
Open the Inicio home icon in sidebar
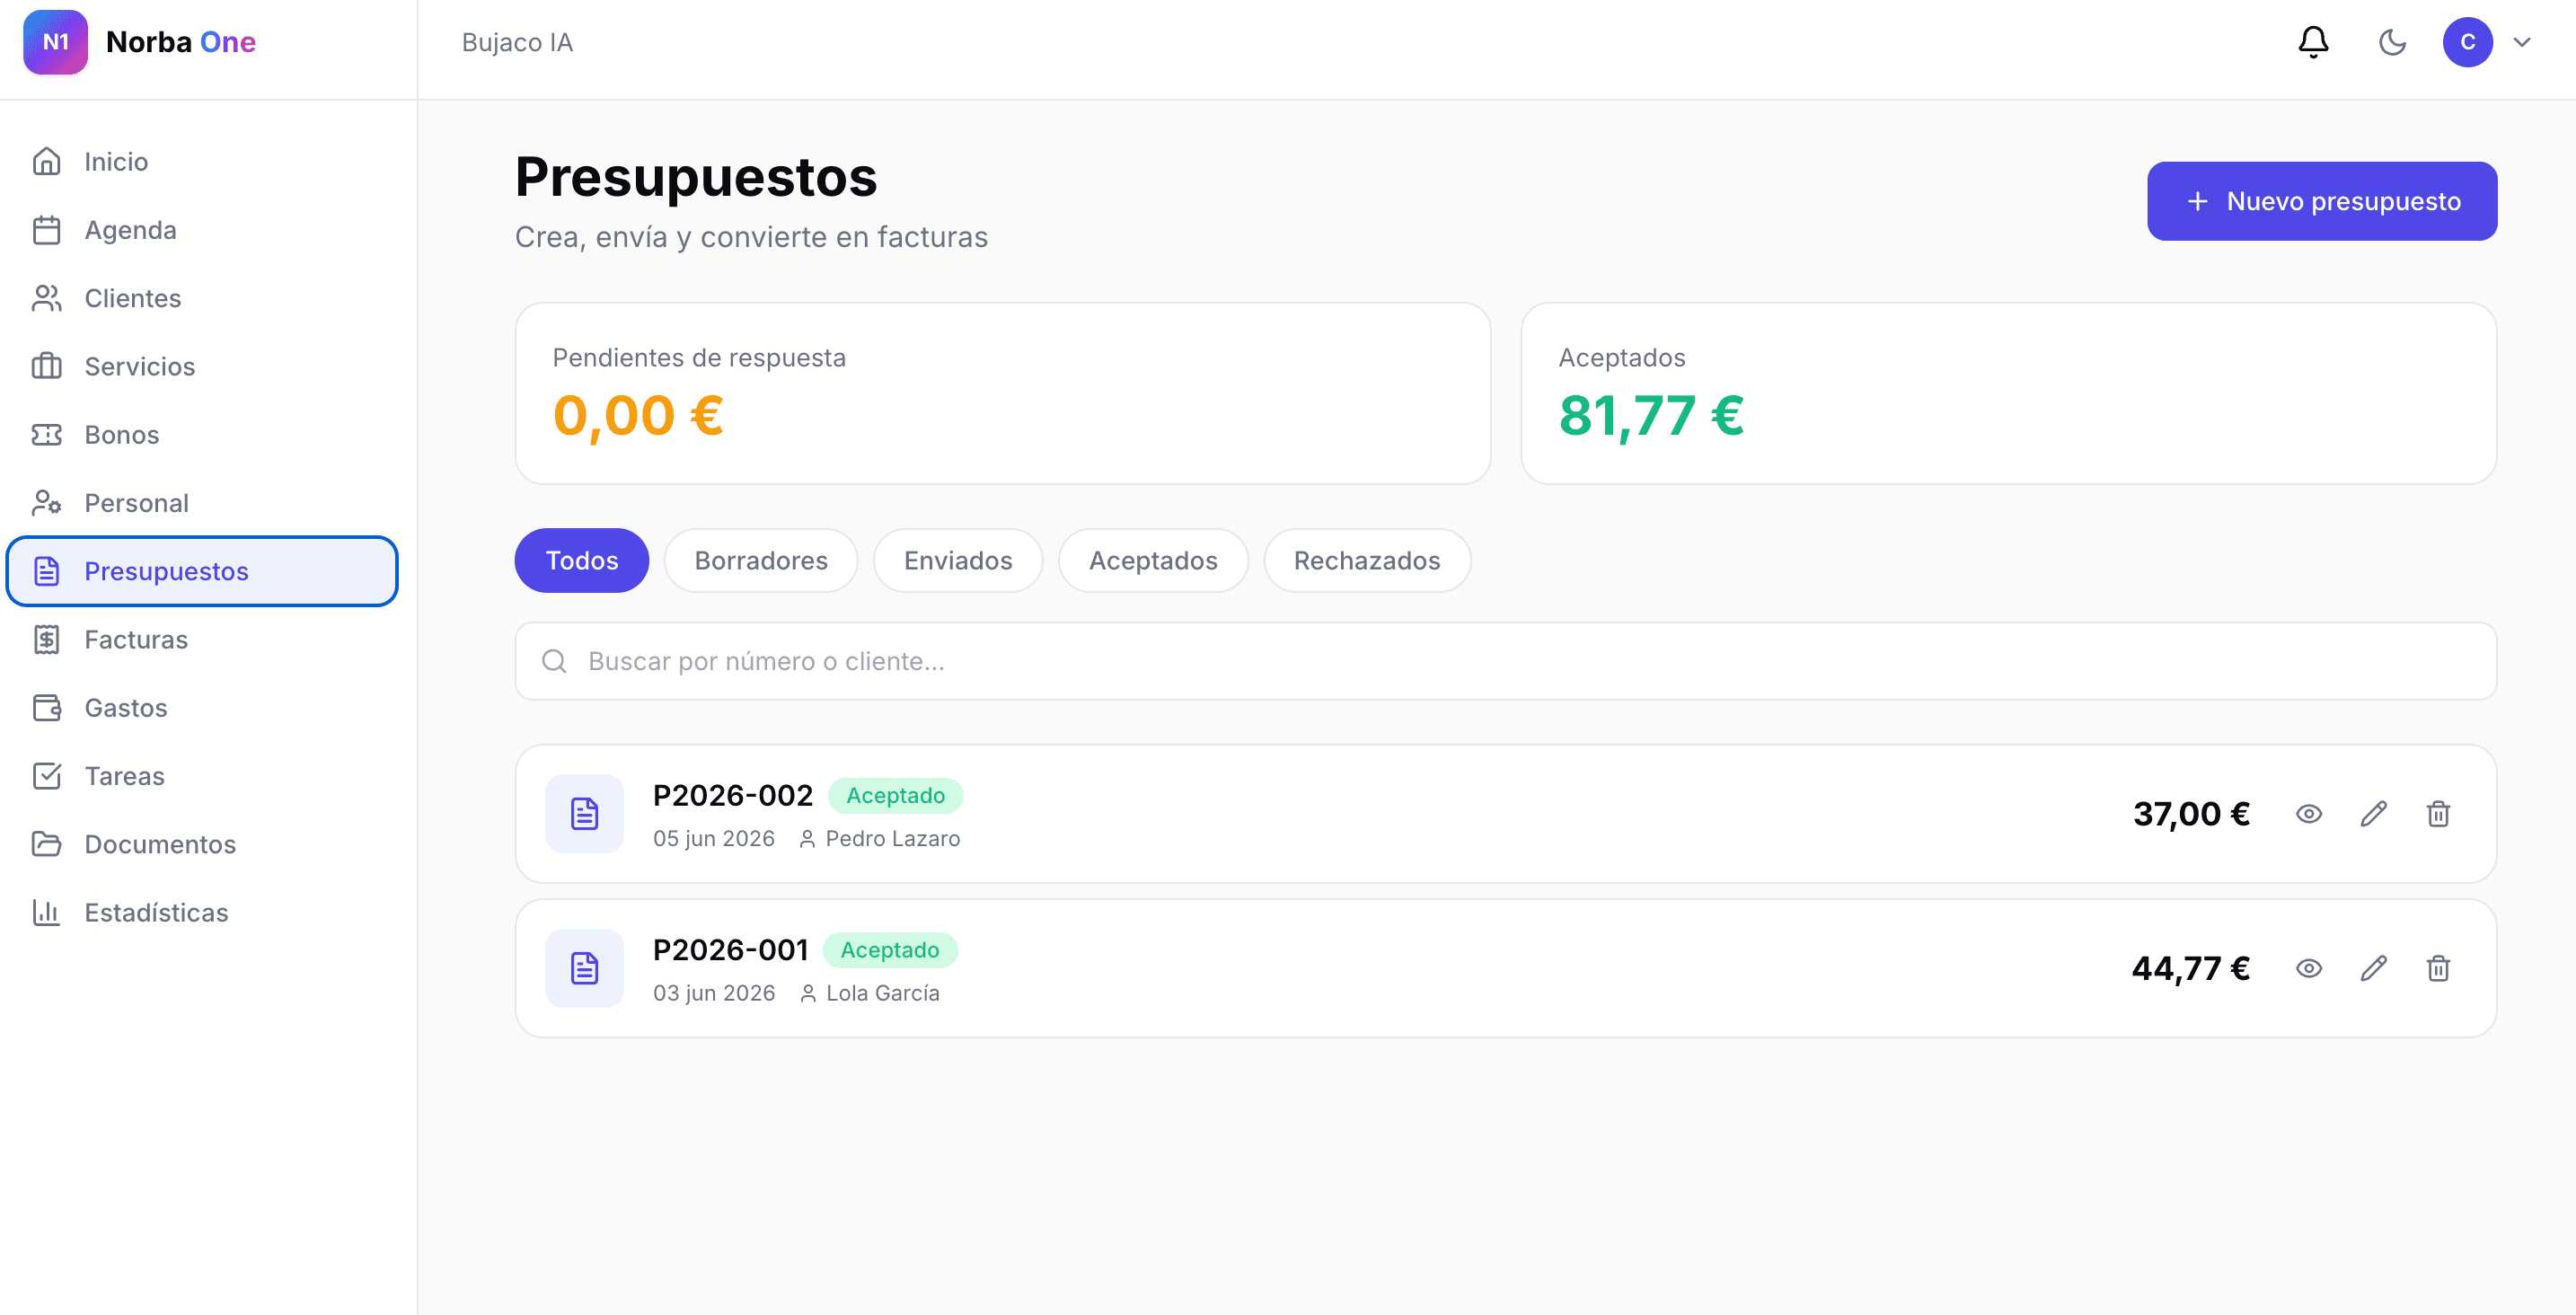click(46, 161)
